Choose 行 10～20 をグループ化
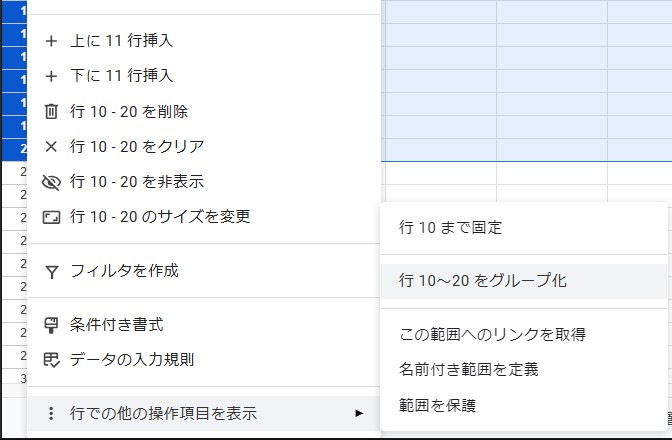 482,281
